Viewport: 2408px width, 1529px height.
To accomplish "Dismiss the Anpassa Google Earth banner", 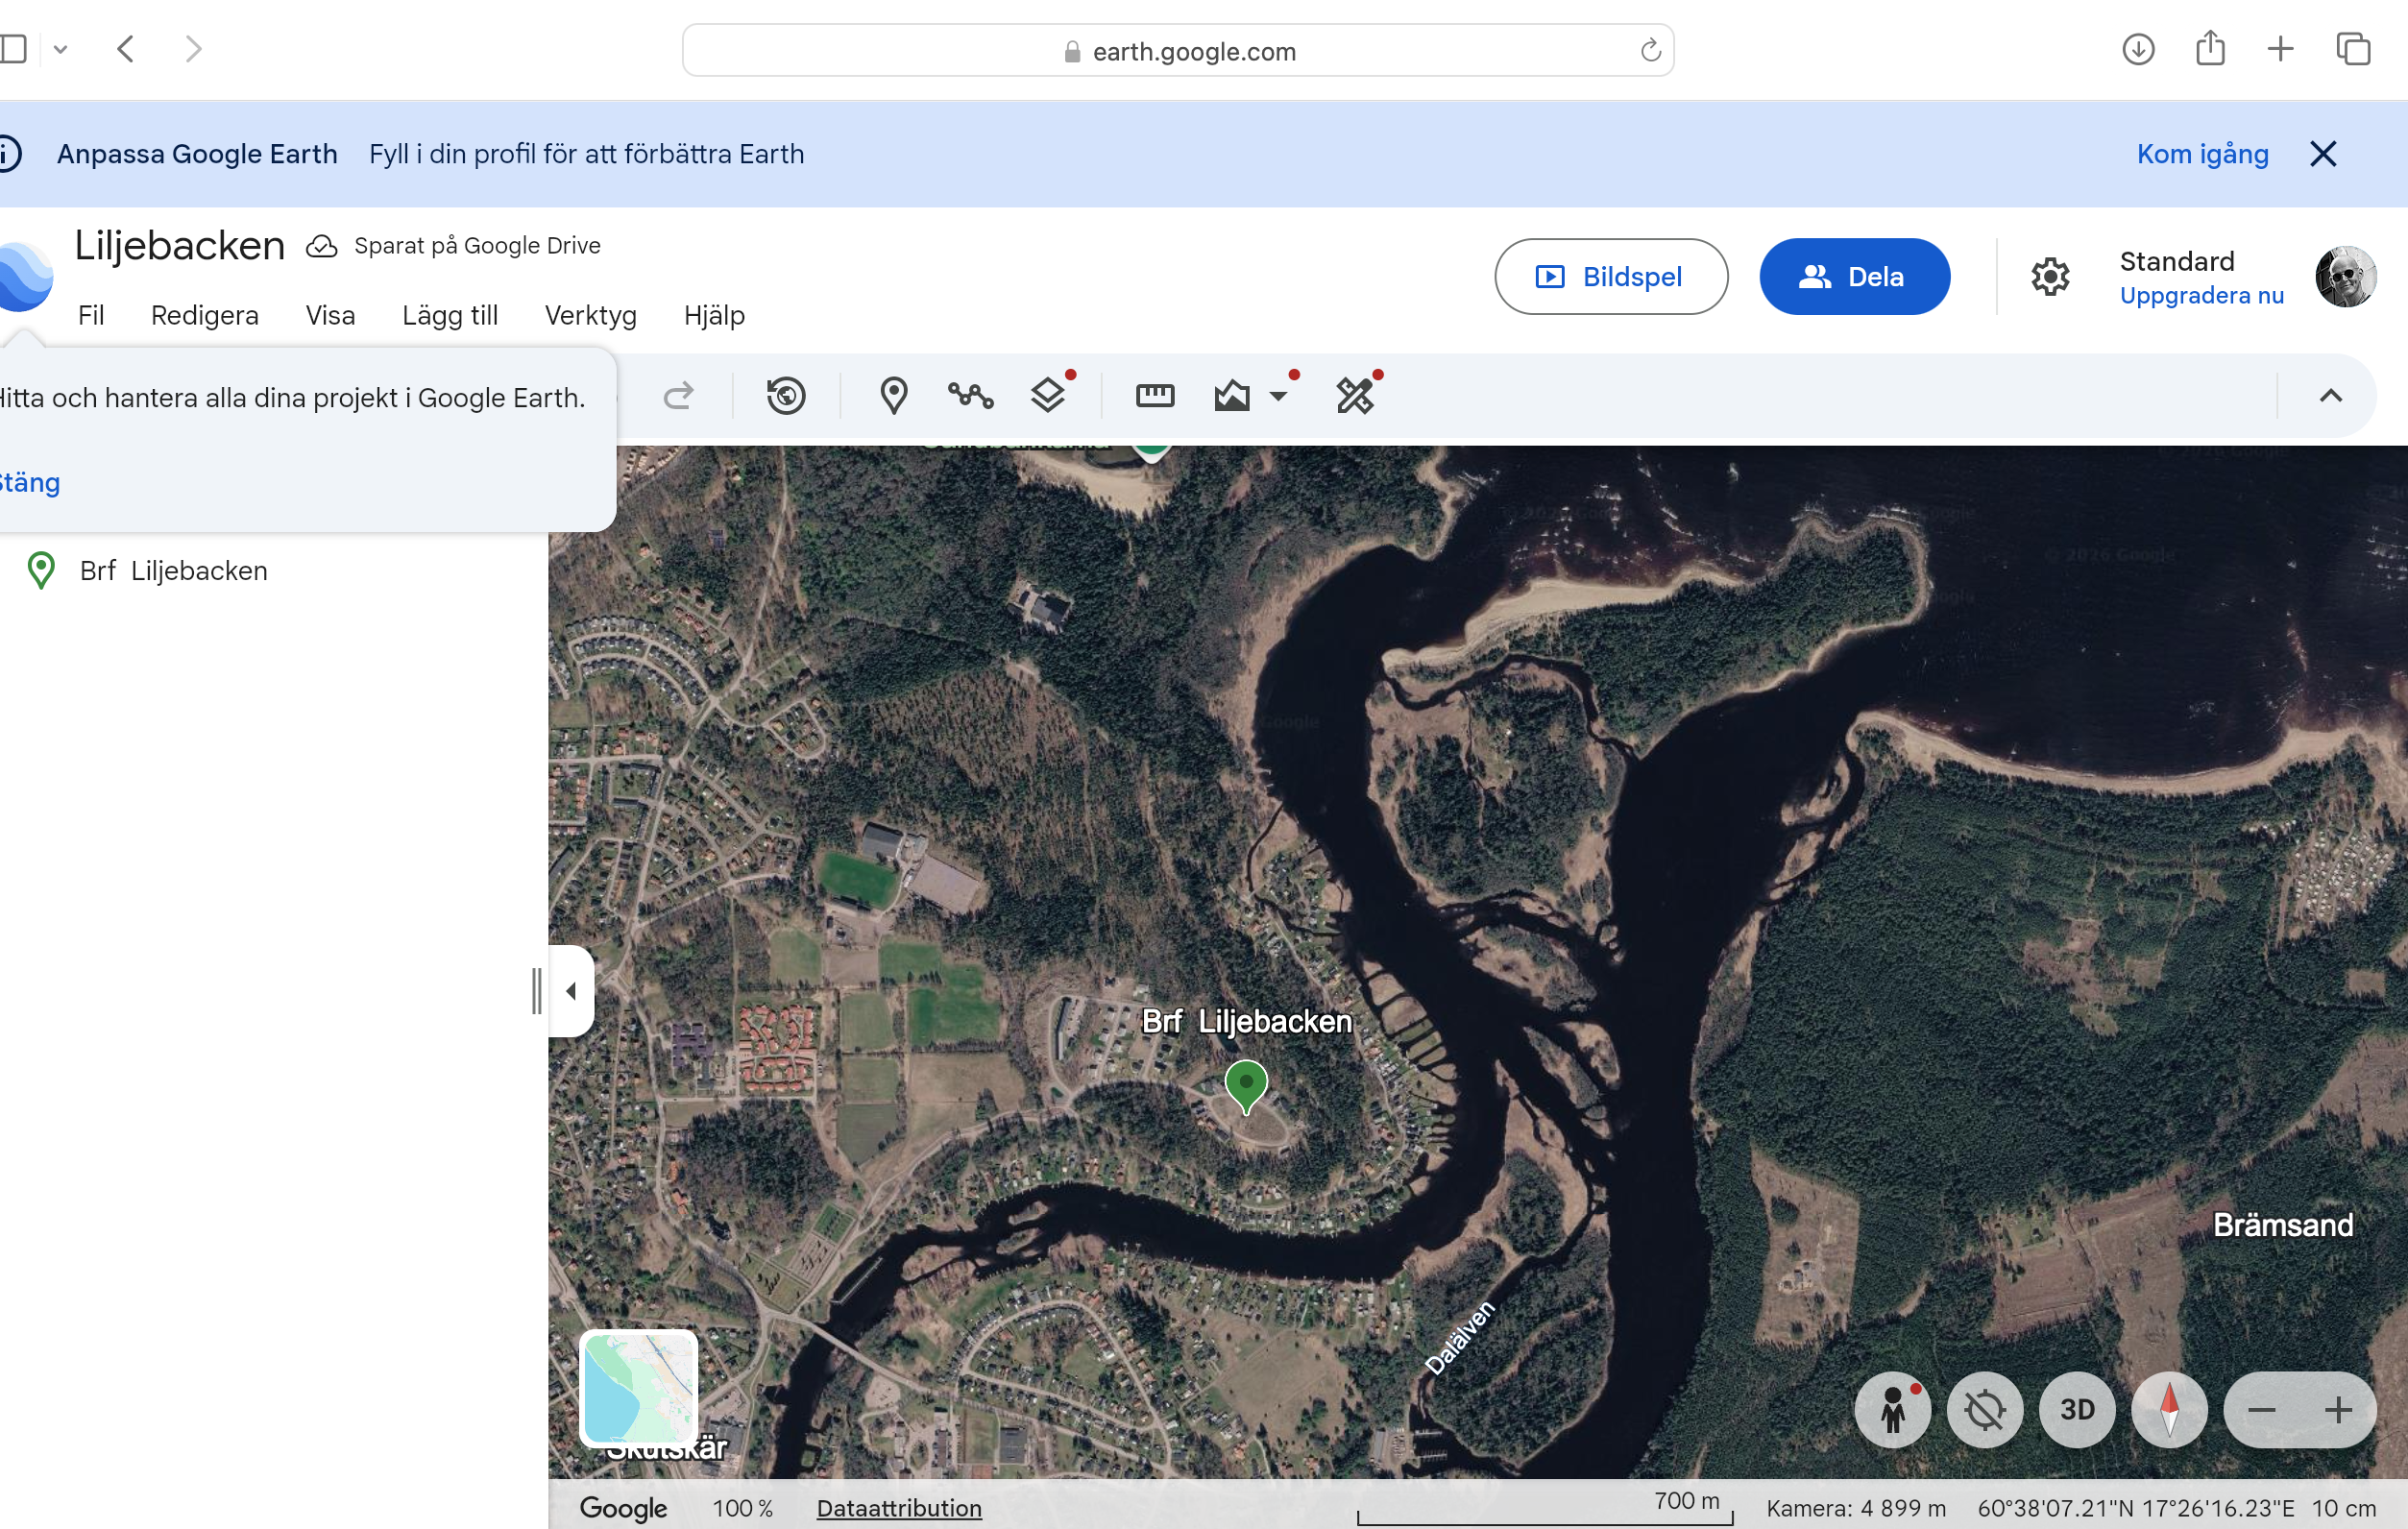I will coord(2323,154).
